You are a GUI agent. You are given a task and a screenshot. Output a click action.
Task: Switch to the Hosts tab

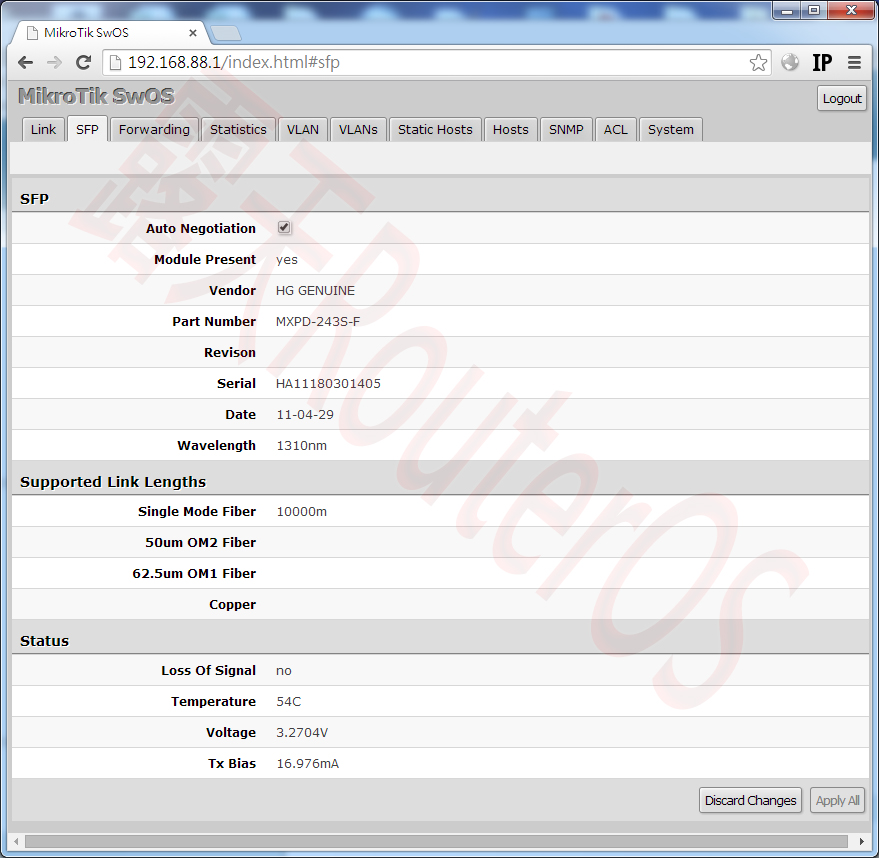(x=511, y=129)
